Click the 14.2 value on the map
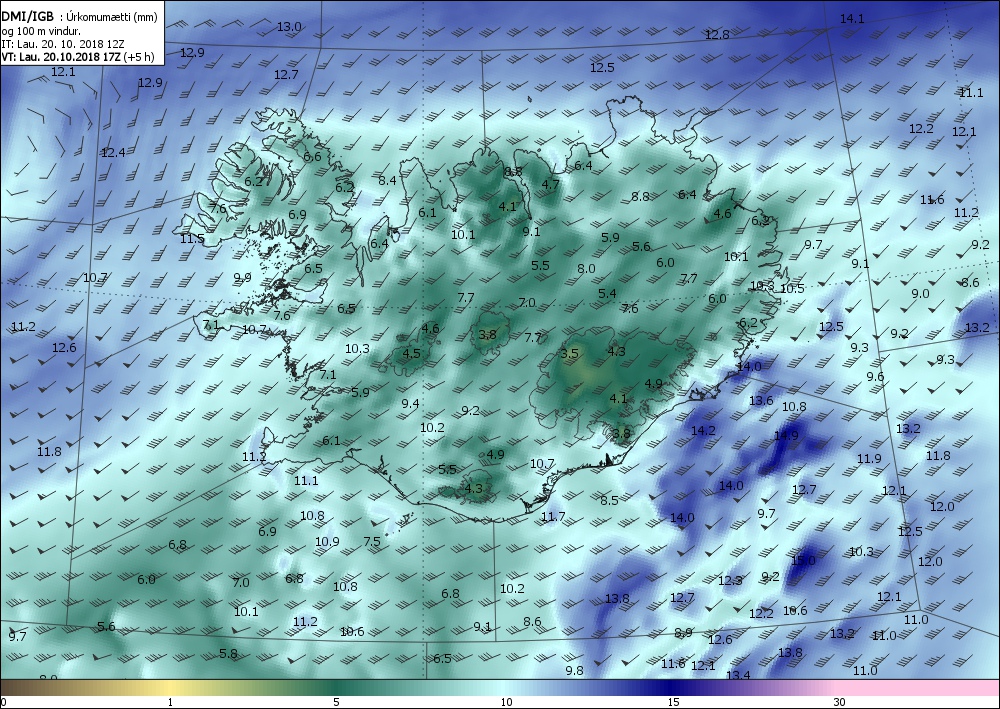 (703, 430)
